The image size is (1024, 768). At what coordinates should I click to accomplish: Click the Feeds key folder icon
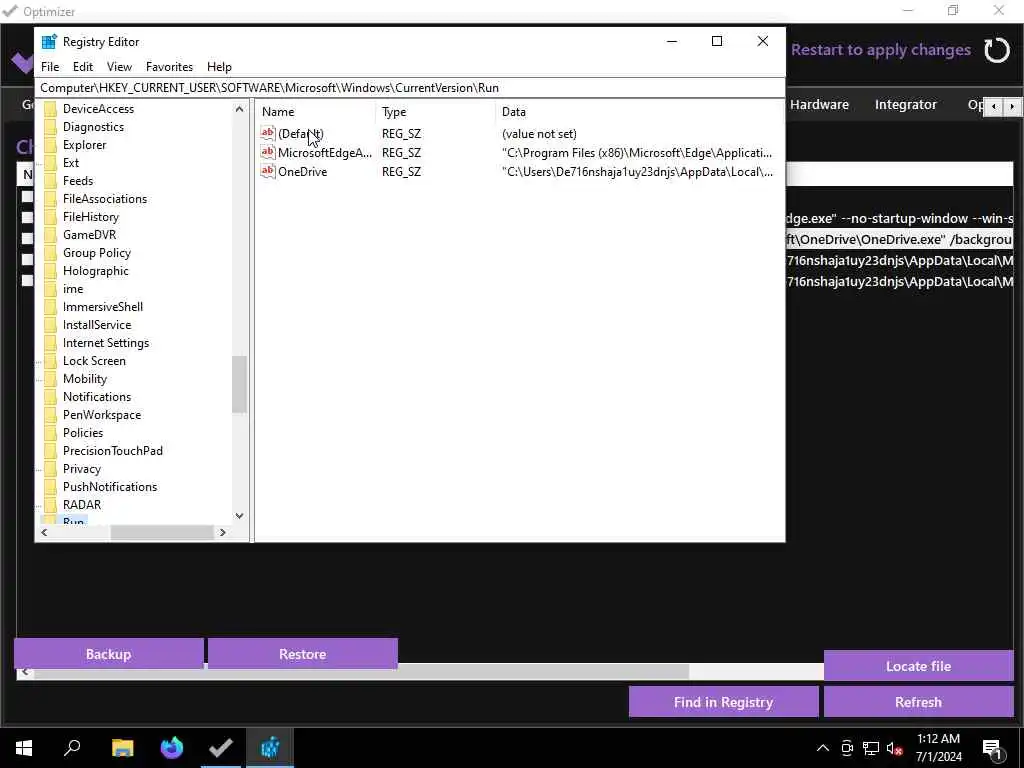(x=50, y=181)
